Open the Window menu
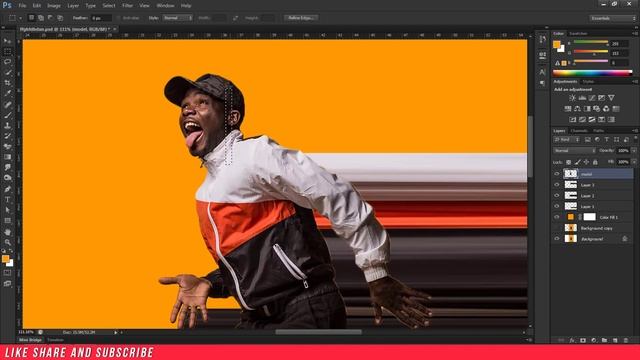Viewport: 640px width, 360px height. [165, 6]
